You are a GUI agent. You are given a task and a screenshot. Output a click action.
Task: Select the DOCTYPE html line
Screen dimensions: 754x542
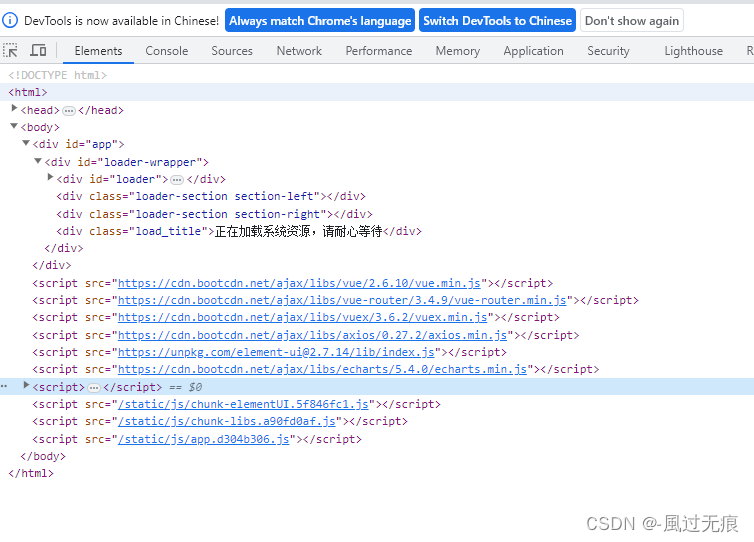point(57,75)
